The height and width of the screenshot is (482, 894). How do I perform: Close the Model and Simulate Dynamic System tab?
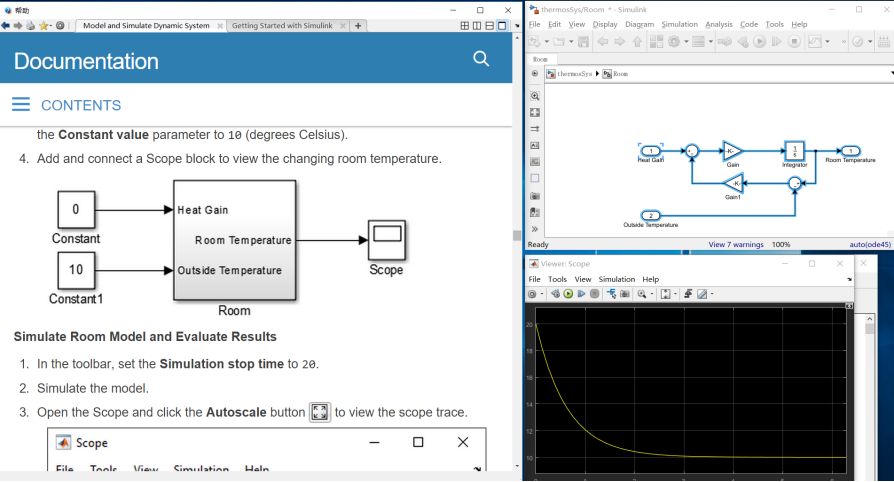point(220,26)
